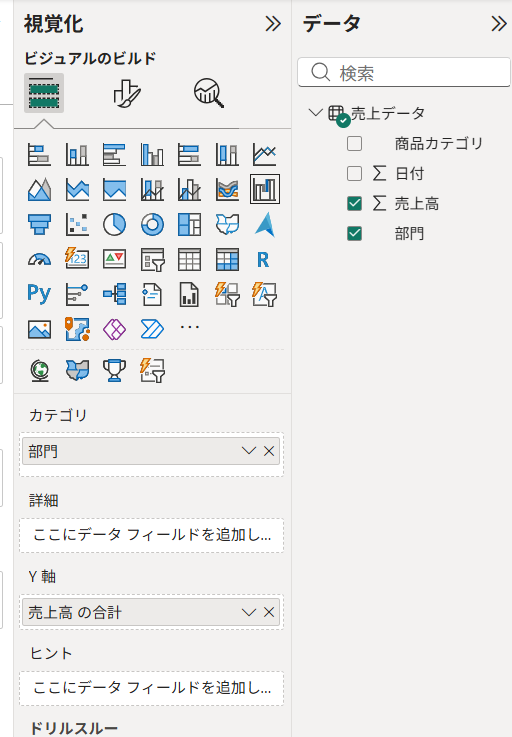Collapse the 視覚化 pane with chevrons
The image size is (512, 737).
(273, 24)
